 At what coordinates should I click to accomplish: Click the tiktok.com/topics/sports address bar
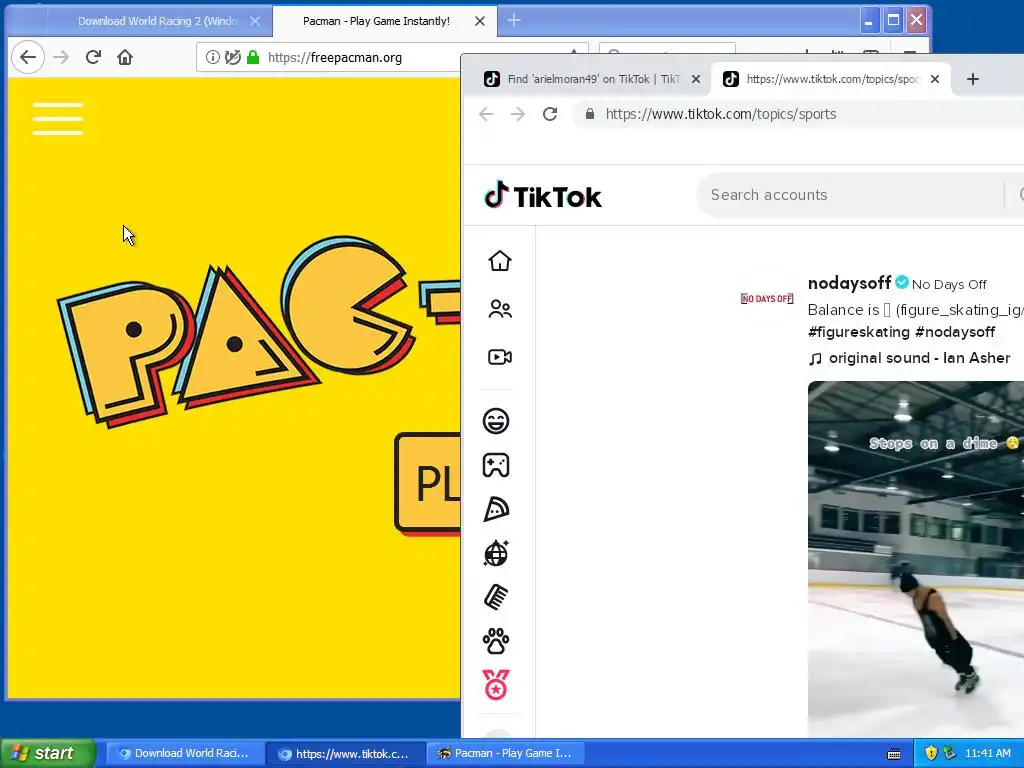coord(798,114)
